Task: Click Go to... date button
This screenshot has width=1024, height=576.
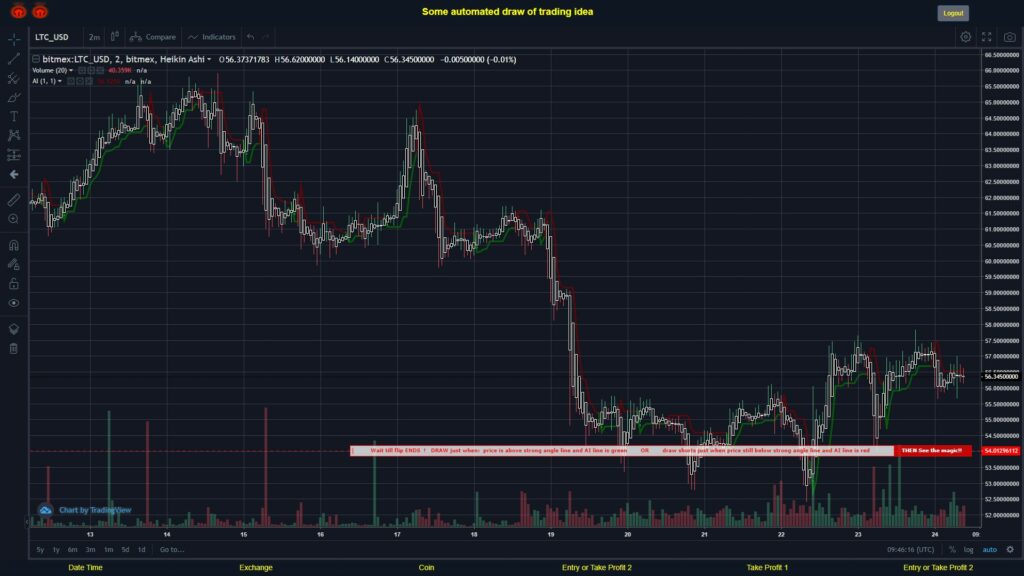Action: (172, 550)
